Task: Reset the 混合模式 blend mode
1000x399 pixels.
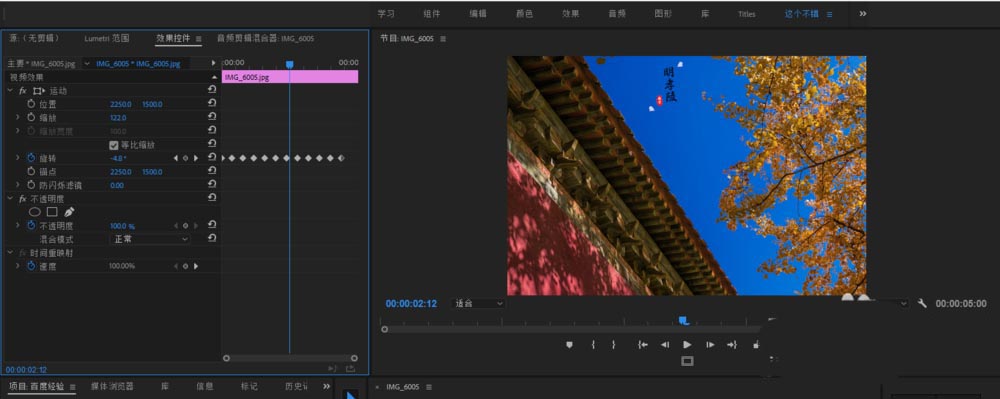Action: 212,238
